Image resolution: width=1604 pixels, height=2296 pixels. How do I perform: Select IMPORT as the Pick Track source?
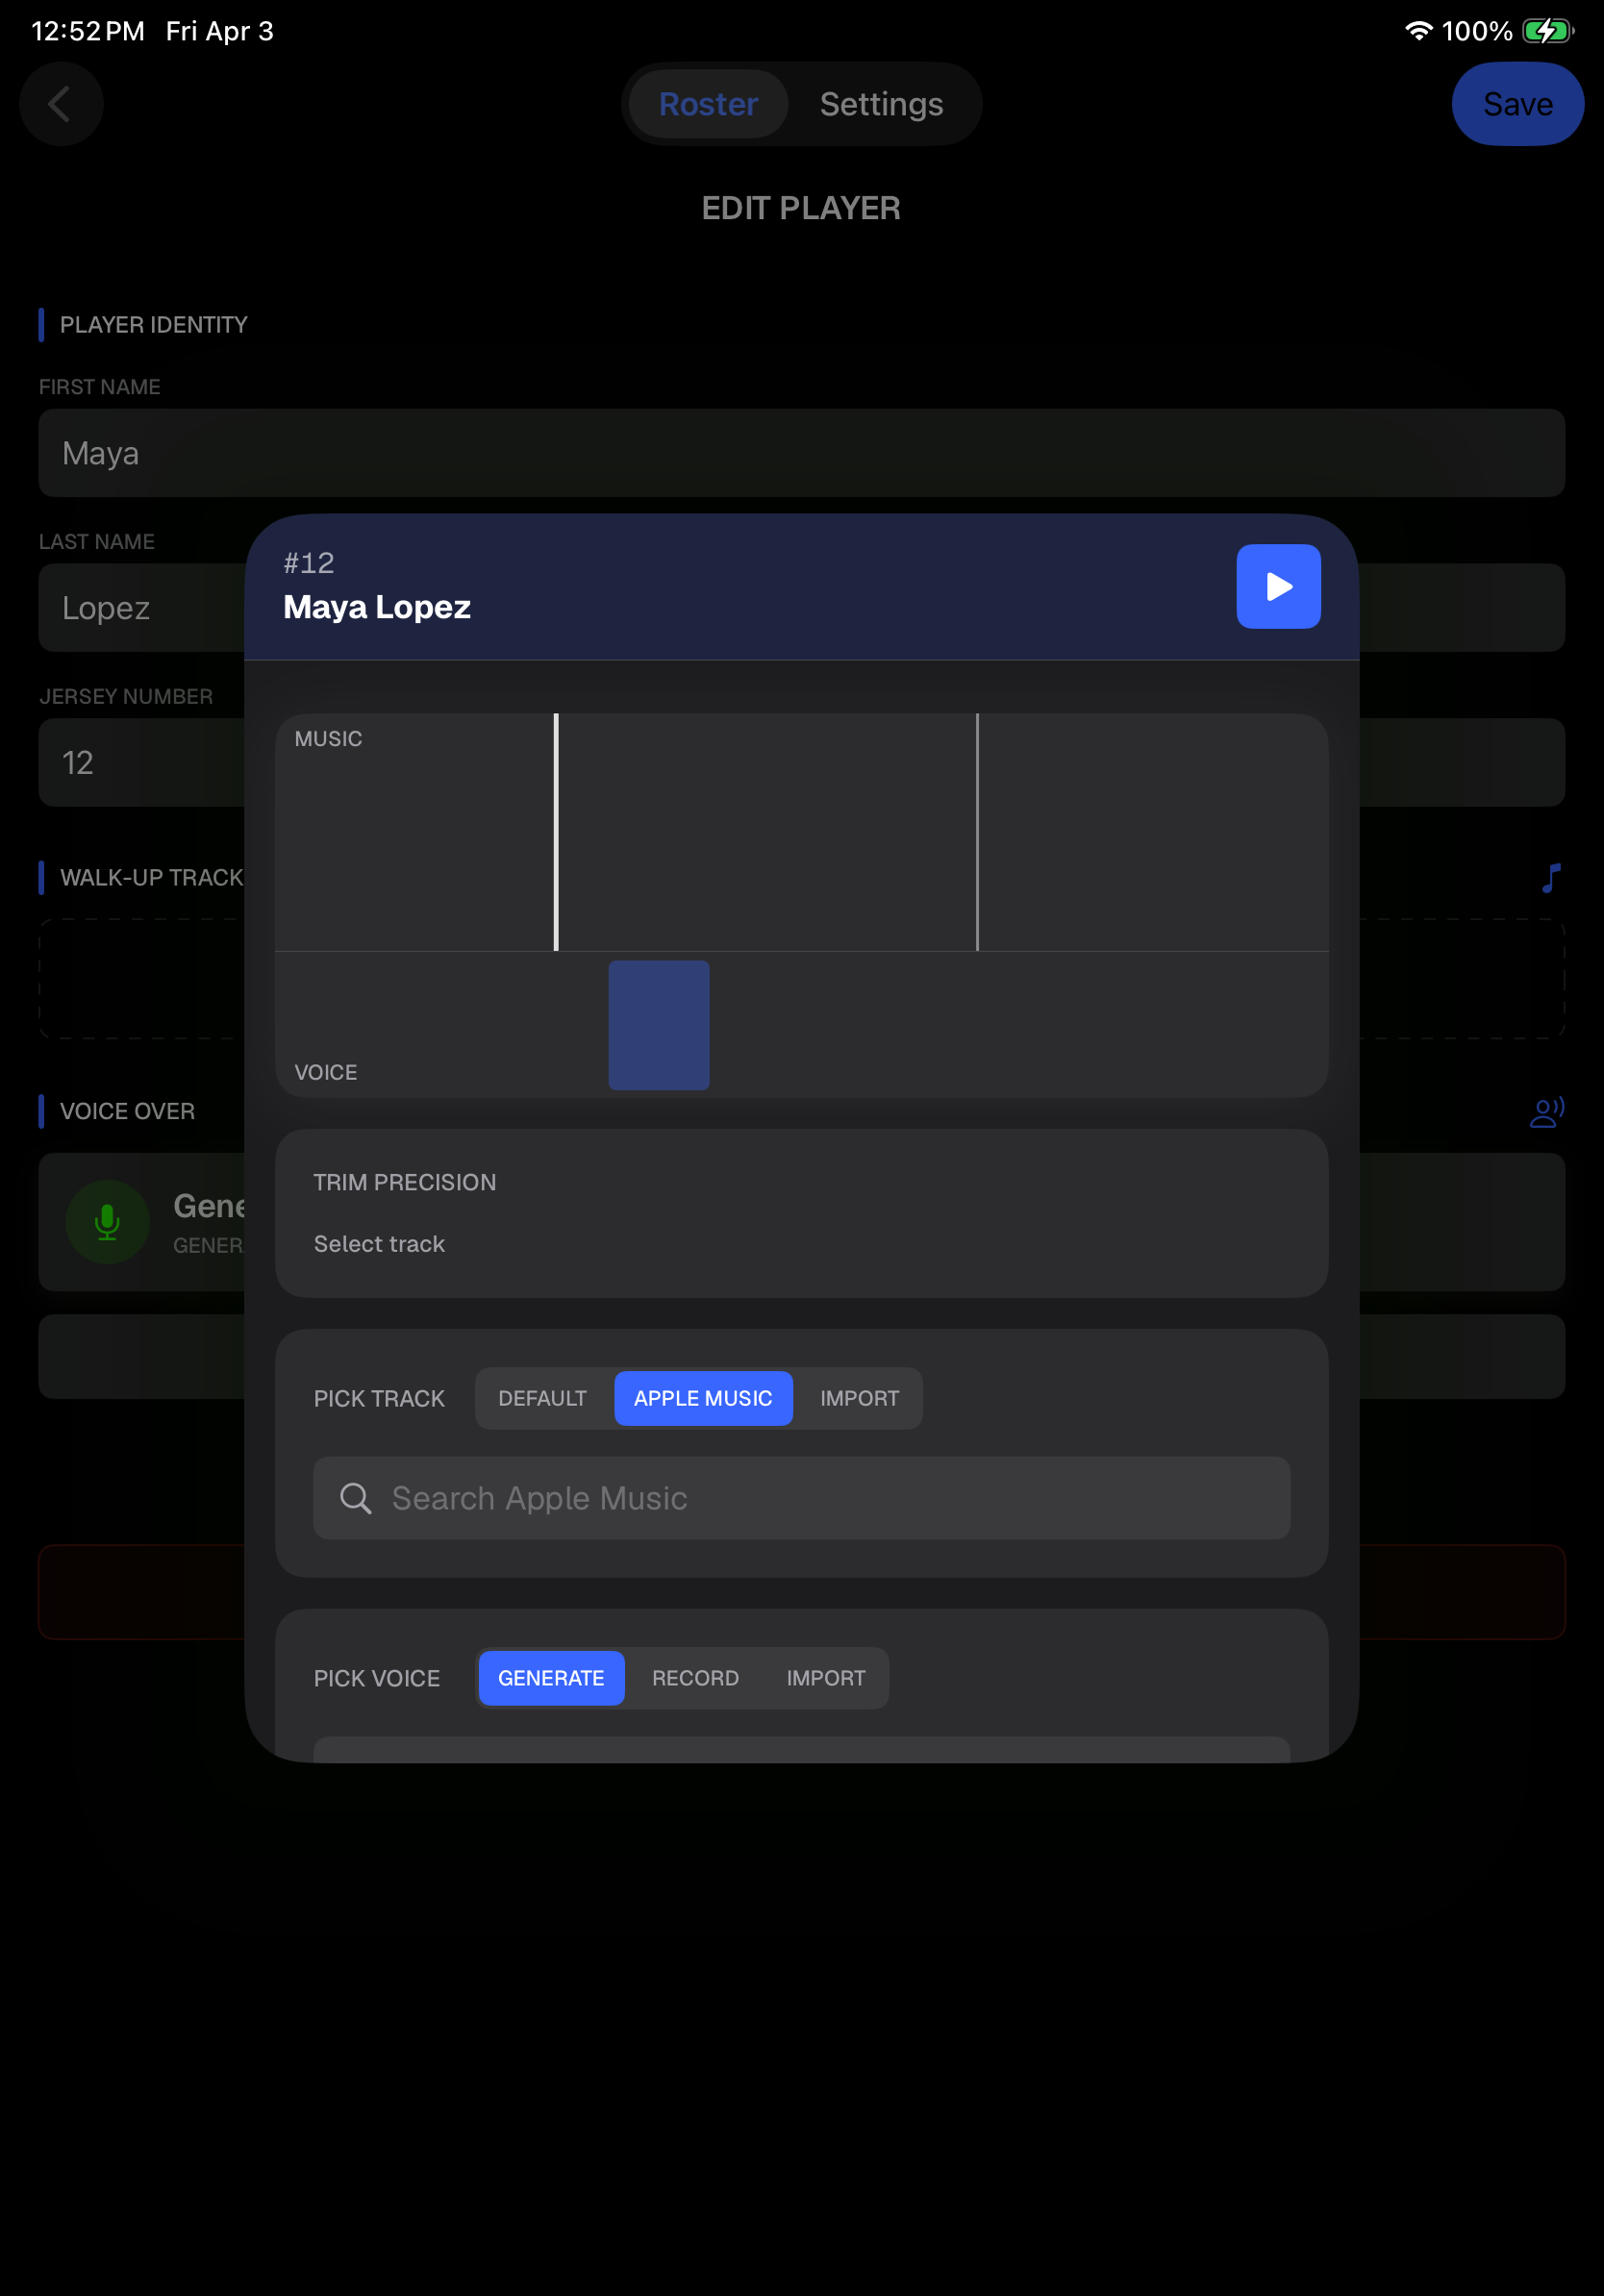click(859, 1398)
